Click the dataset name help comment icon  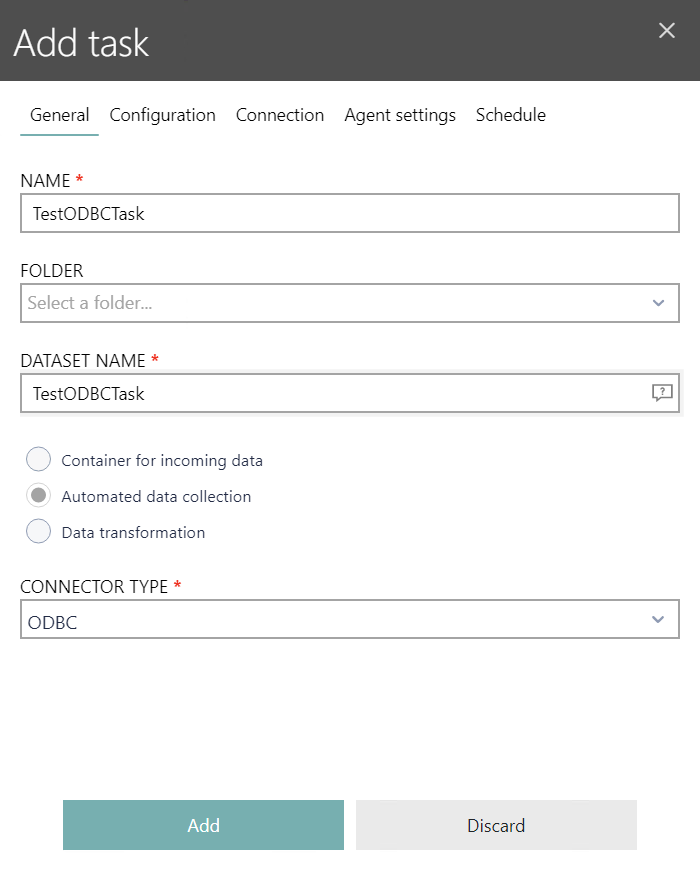661,393
